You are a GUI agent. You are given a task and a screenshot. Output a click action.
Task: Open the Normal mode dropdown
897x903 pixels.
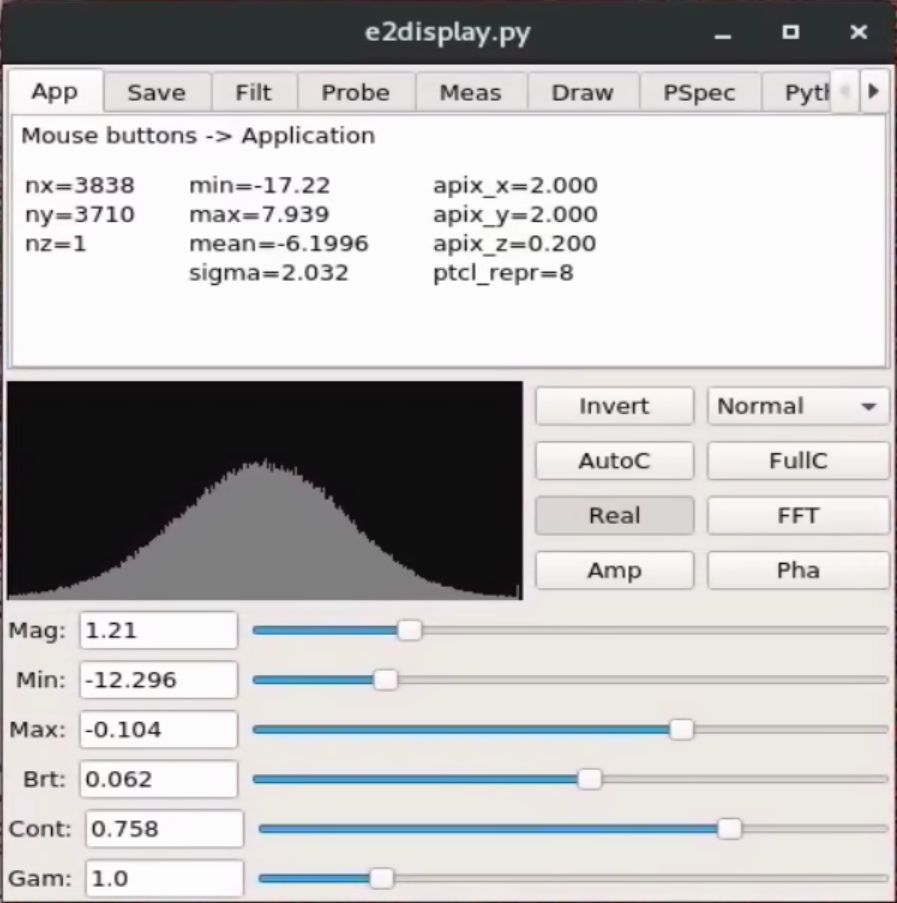click(x=798, y=406)
